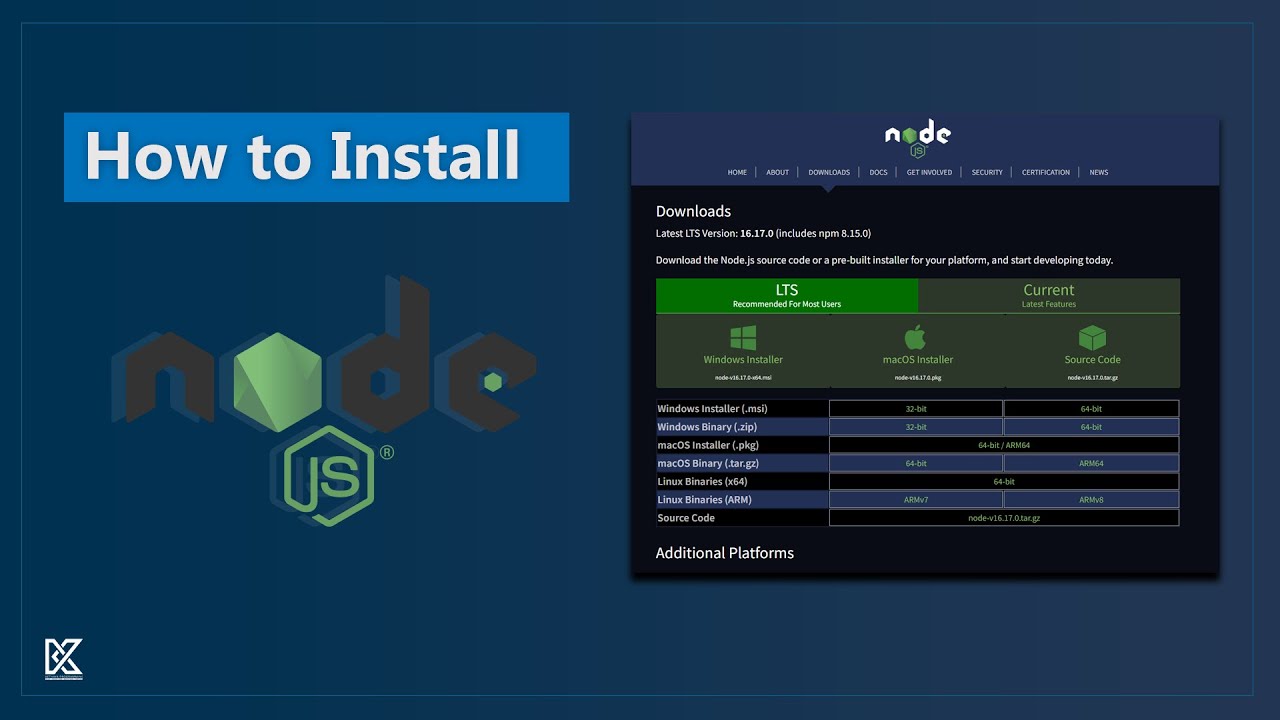This screenshot has width=1280, height=720.
Task: Click the 'Linux Binaries (x64)' row label
Action: click(x=704, y=481)
